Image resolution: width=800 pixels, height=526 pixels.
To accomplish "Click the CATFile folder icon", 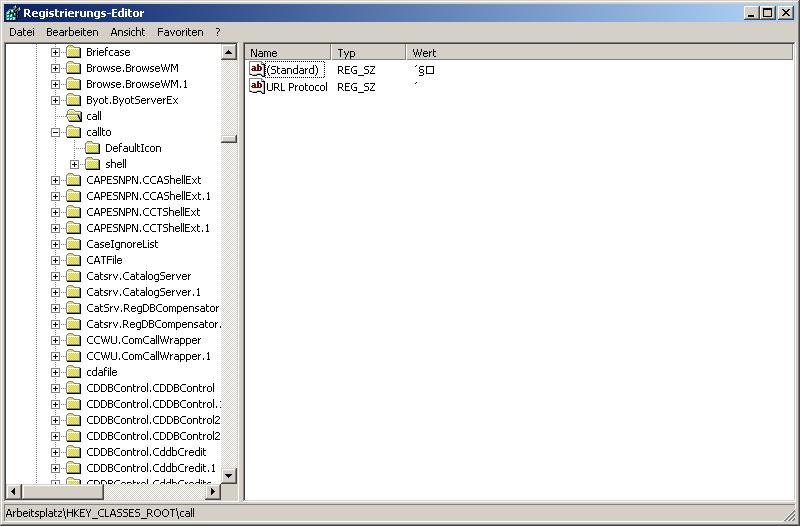I will 73,260.
